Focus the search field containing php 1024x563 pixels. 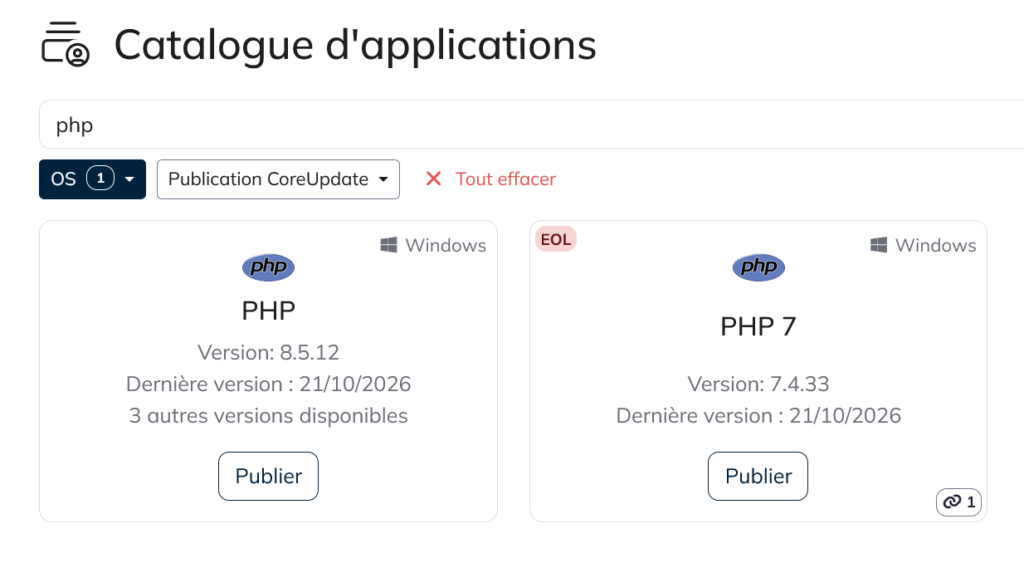[x=532, y=124]
